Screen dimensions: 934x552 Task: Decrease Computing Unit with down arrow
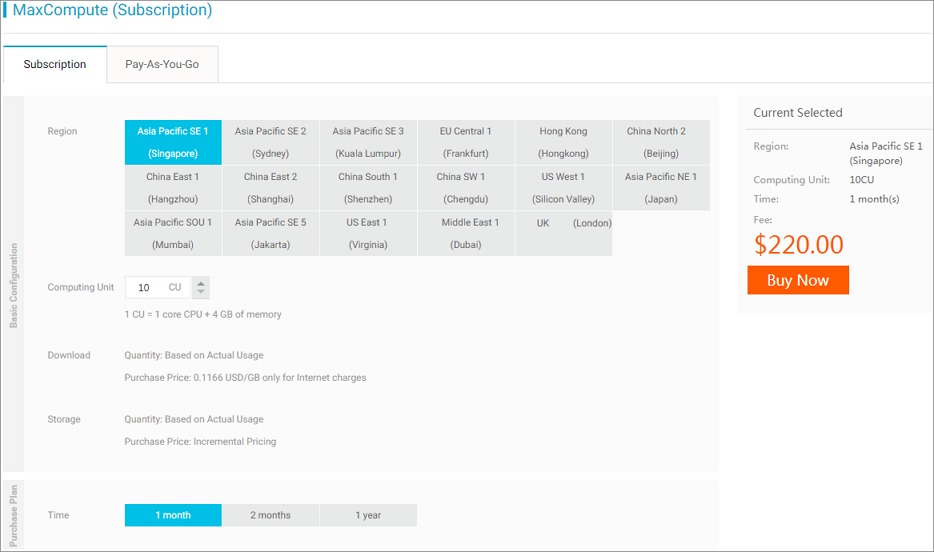[201, 292]
